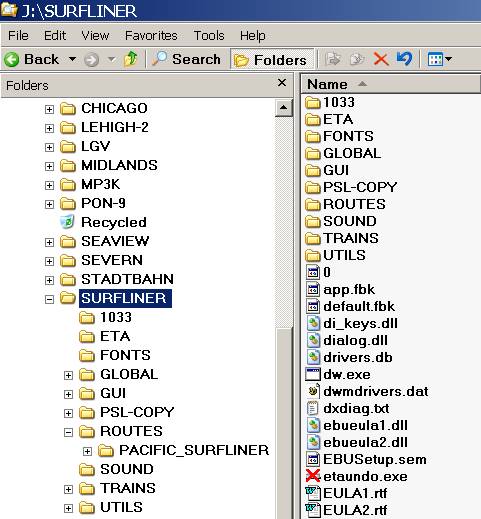The image size is (481, 519).
Task: Click the folder tree scroll up arrow
Action: point(283,108)
